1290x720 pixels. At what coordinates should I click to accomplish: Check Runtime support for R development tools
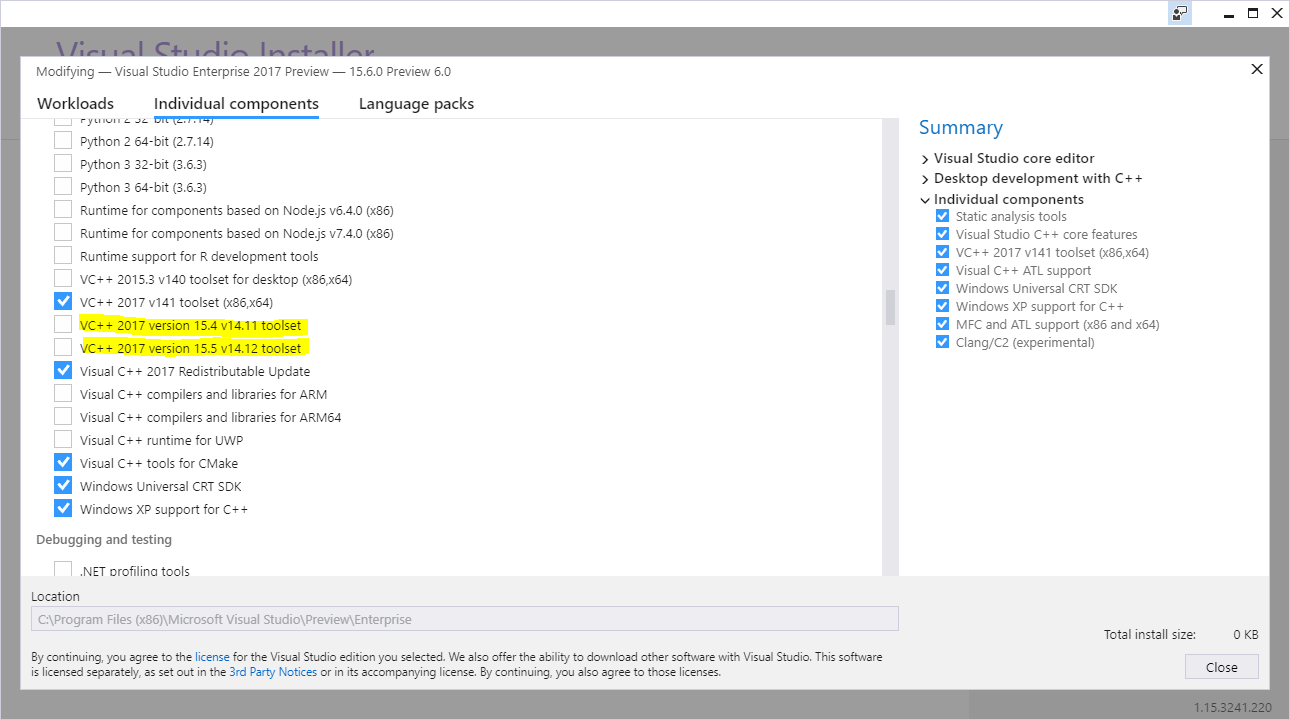tap(63, 256)
